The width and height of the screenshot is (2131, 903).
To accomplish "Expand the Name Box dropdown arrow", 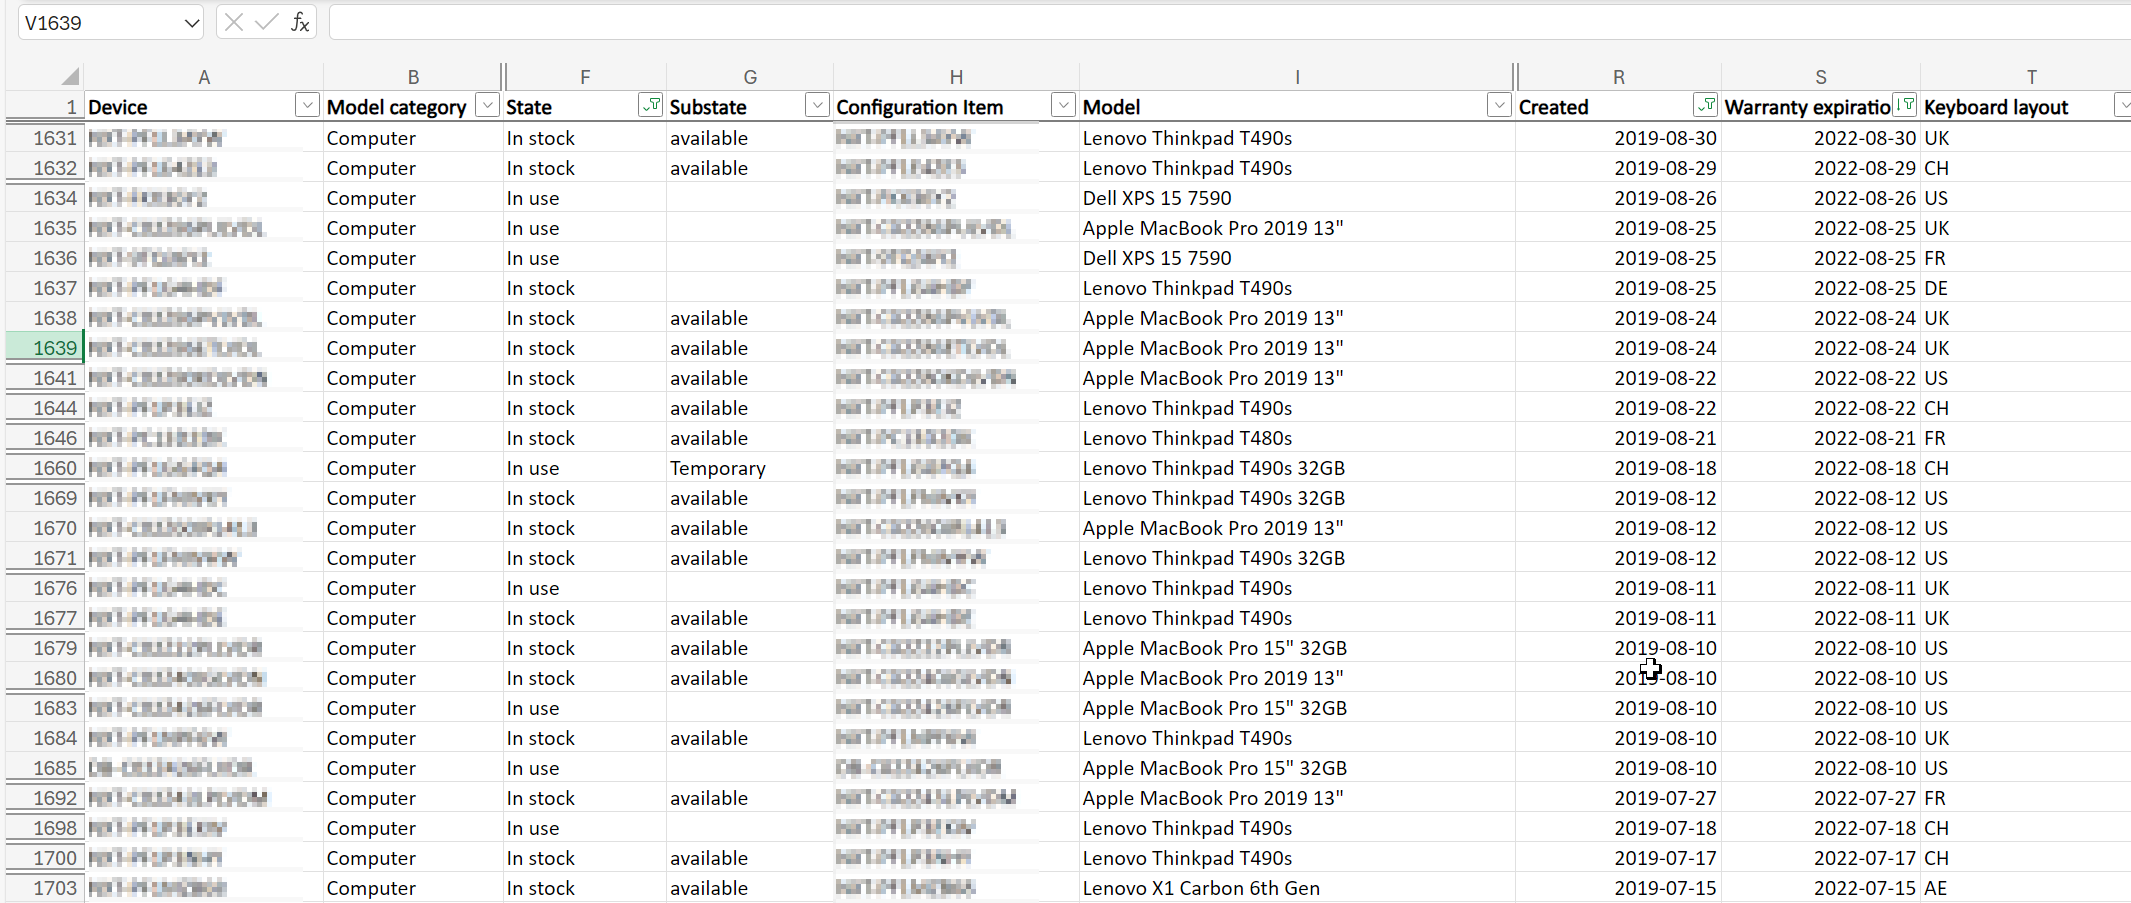I will (x=192, y=23).
